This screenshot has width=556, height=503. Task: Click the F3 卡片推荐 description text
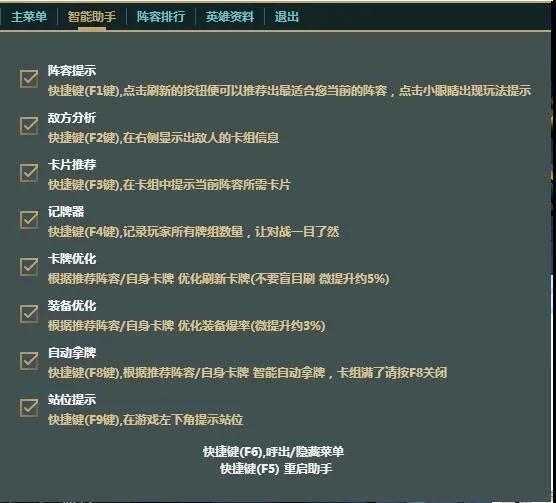[x=169, y=185]
